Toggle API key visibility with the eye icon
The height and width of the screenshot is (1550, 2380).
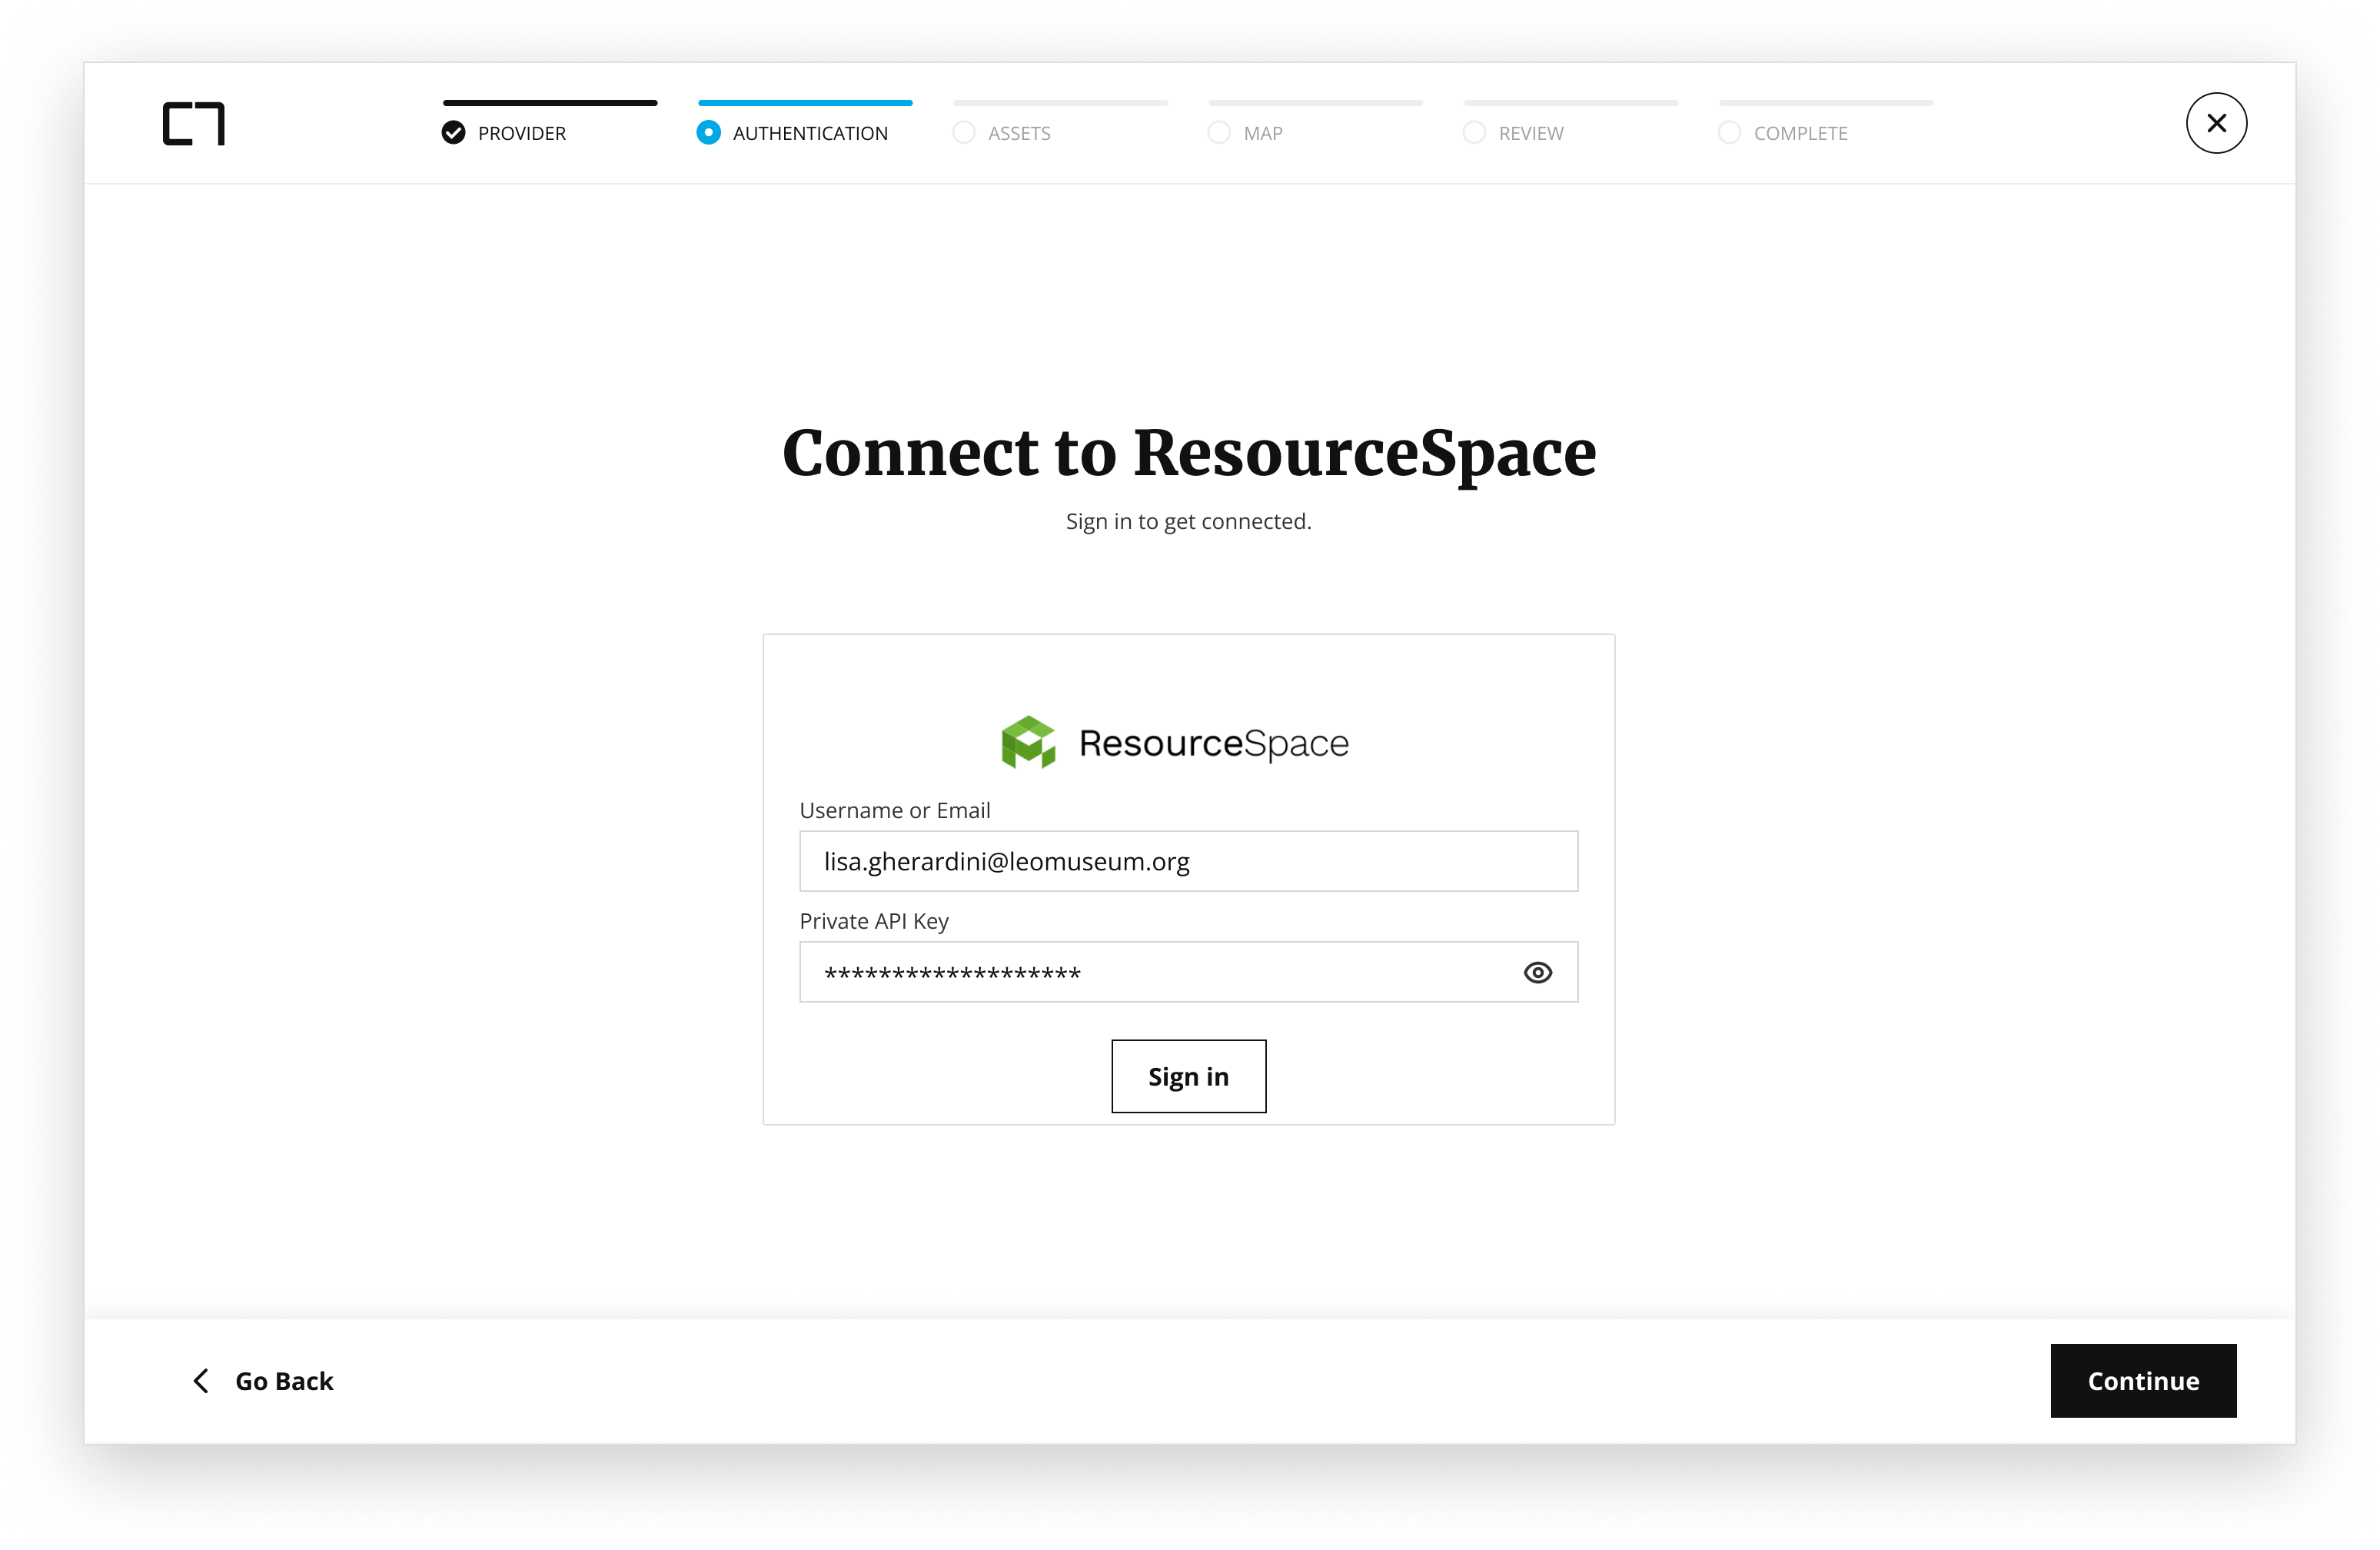(x=1537, y=972)
